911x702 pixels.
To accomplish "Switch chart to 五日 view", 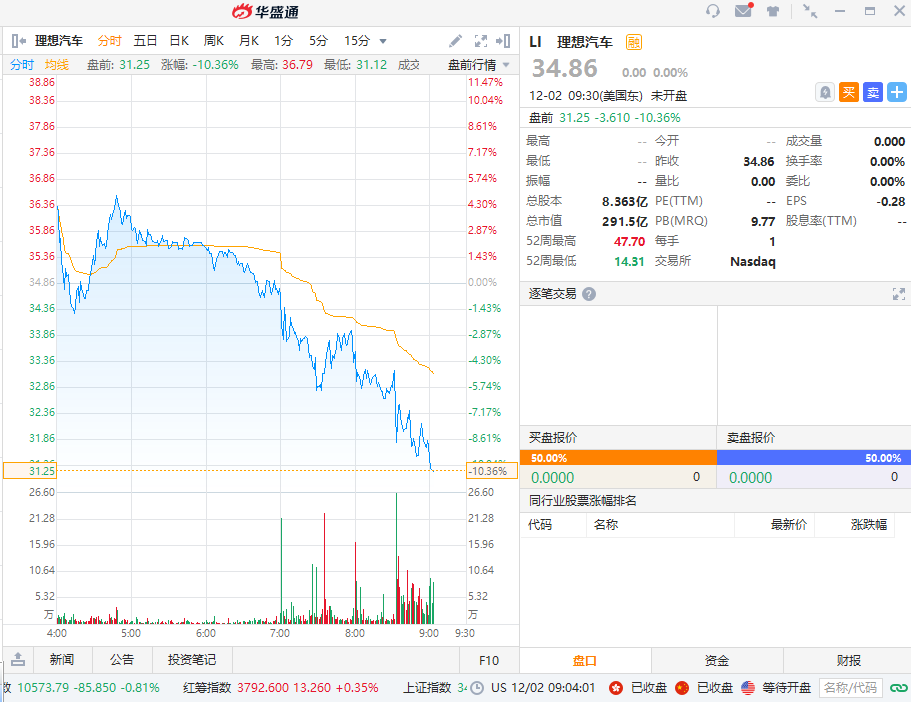I will (145, 41).
